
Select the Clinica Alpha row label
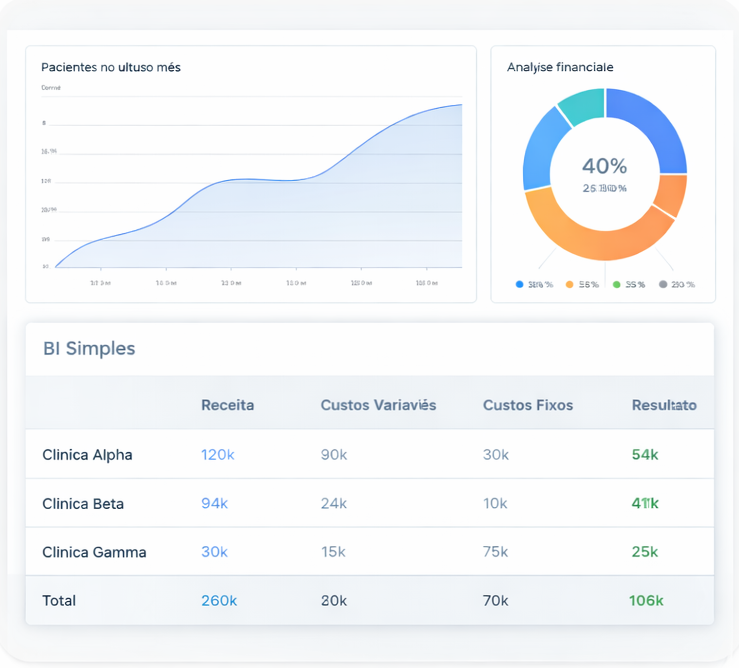tap(87, 455)
